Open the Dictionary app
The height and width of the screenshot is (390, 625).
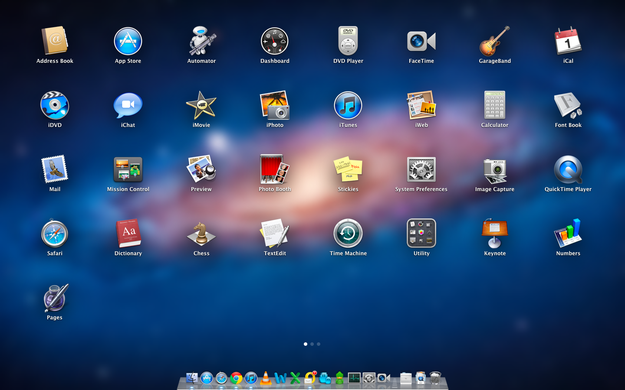click(x=128, y=233)
